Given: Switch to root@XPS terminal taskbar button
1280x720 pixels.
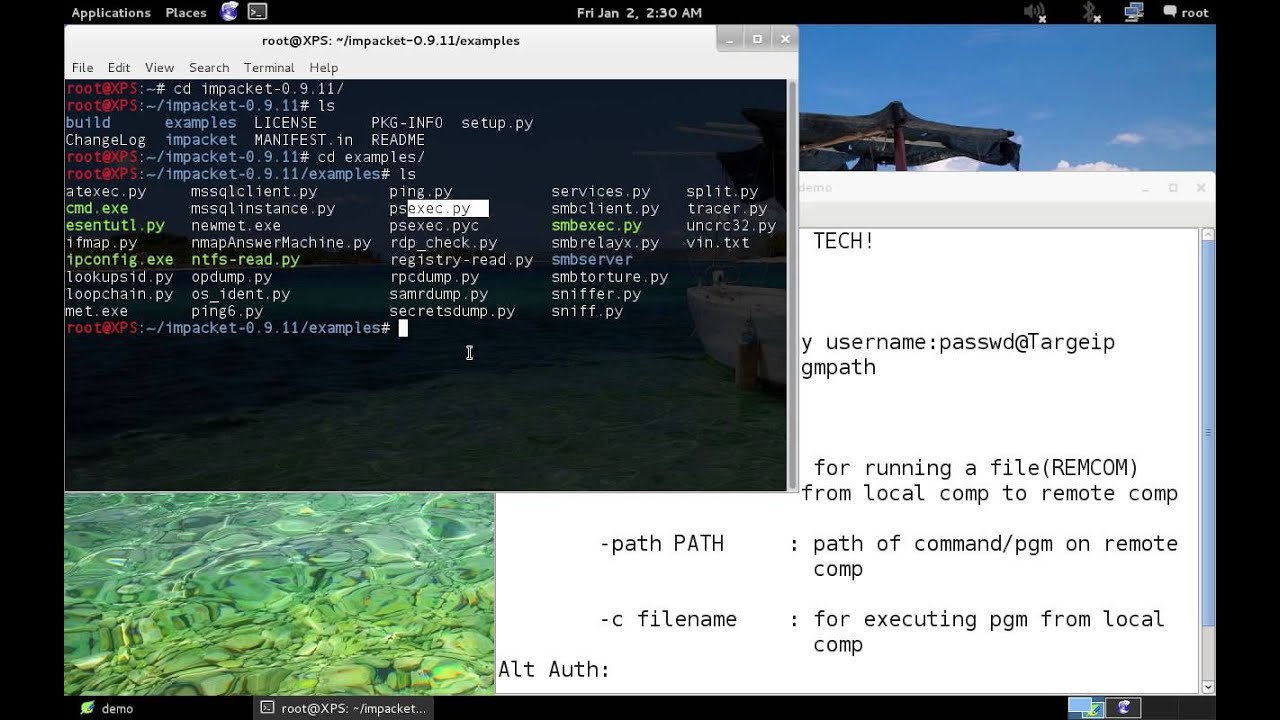Looking at the screenshot, I should pos(345,708).
